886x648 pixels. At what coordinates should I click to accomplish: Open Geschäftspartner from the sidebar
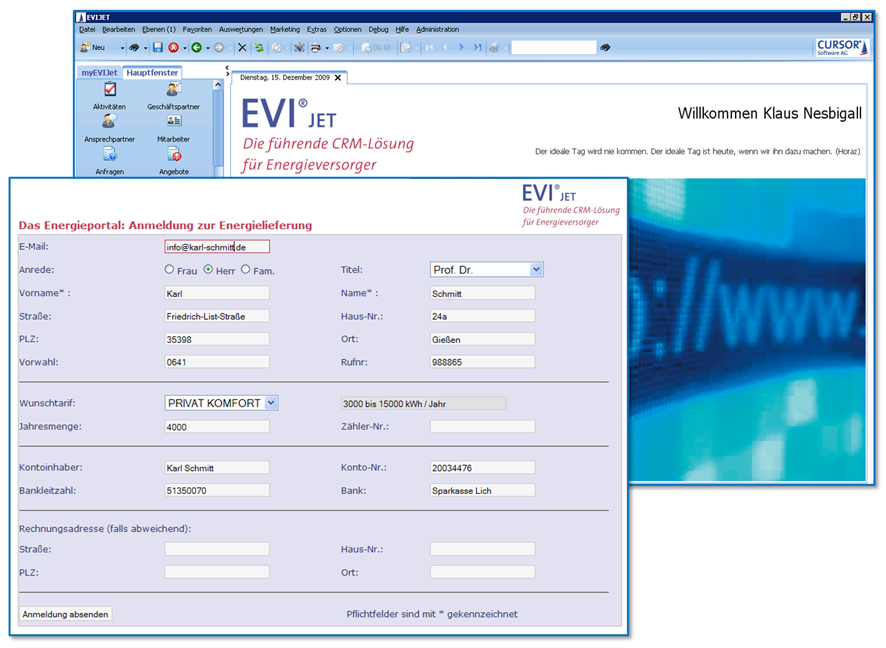click(x=173, y=95)
